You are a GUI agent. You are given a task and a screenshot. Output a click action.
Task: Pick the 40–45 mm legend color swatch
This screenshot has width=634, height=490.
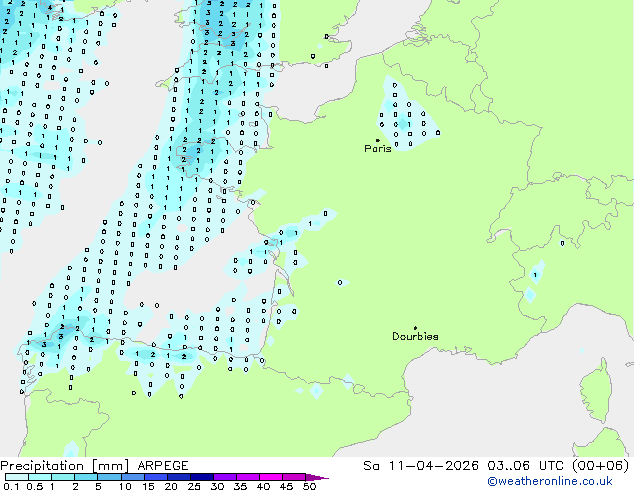tap(271, 477)
